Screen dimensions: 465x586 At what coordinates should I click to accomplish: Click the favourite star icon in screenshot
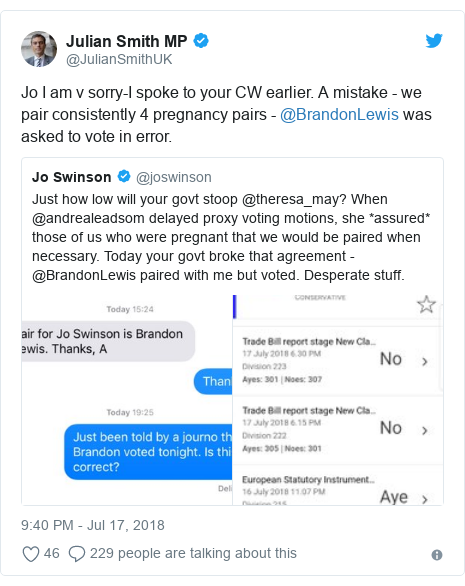[x=426, y=304]
